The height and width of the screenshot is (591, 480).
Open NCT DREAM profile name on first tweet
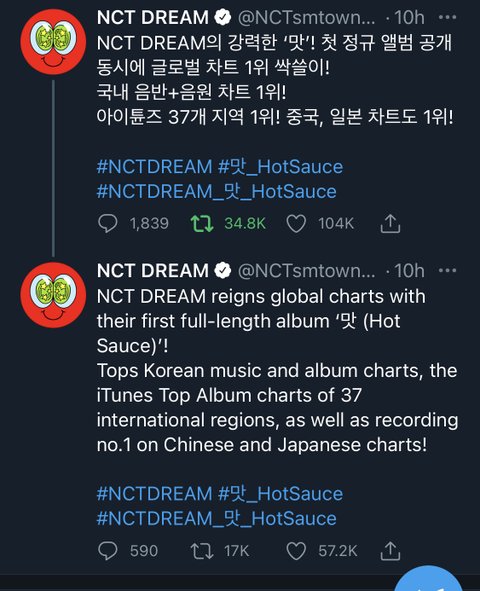153,17
